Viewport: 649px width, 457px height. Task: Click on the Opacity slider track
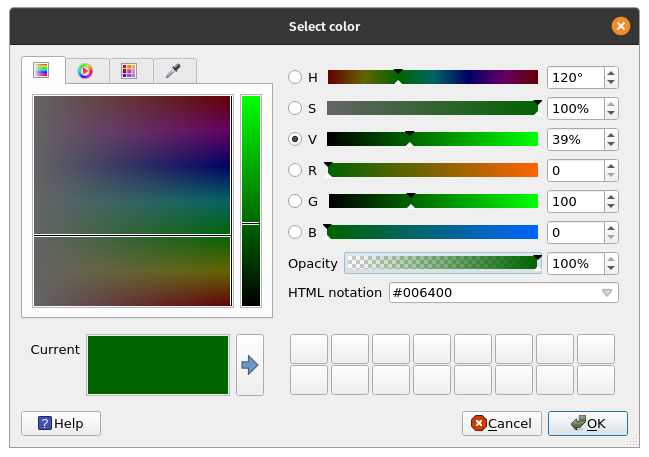tap(440, 263)
